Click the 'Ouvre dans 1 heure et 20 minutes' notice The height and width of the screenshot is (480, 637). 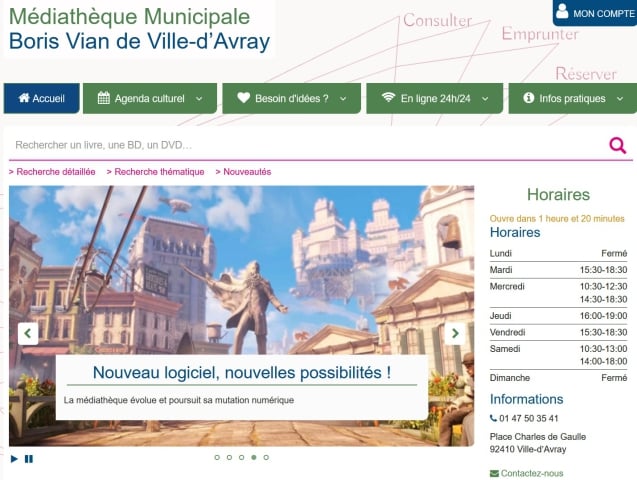557,218
